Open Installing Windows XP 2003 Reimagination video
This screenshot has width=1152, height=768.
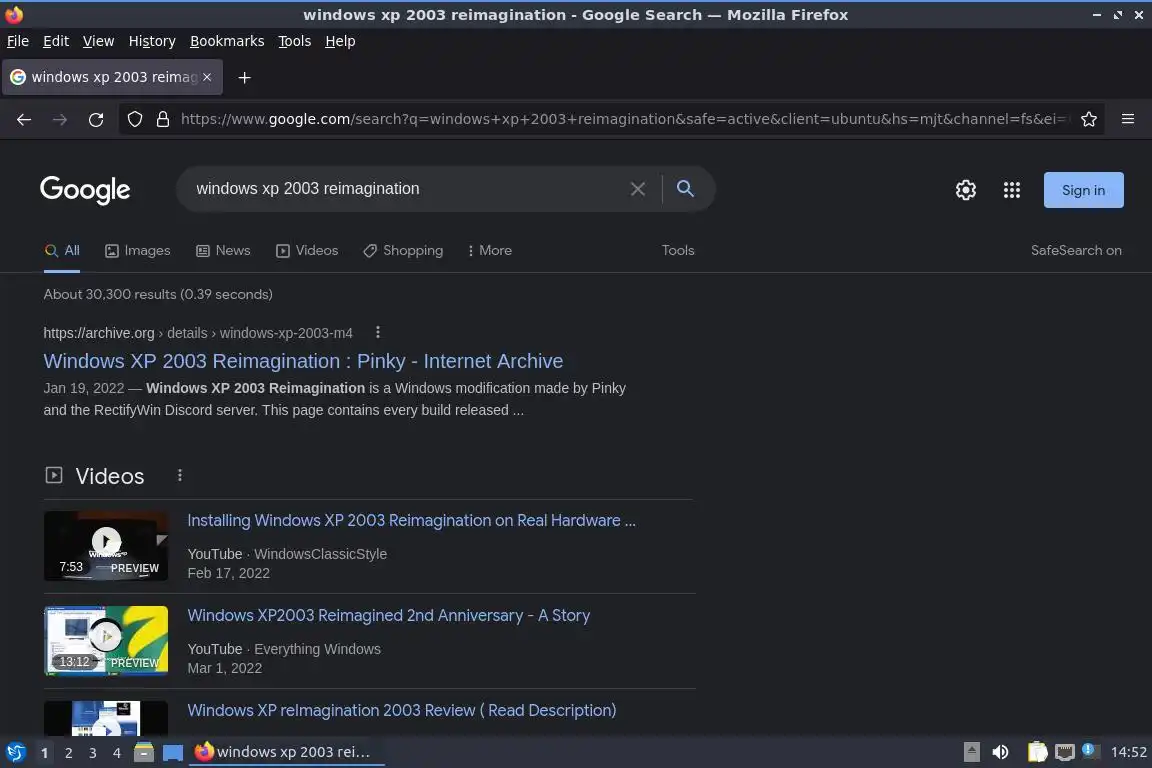pyautogui.click(x=411, y=520)
